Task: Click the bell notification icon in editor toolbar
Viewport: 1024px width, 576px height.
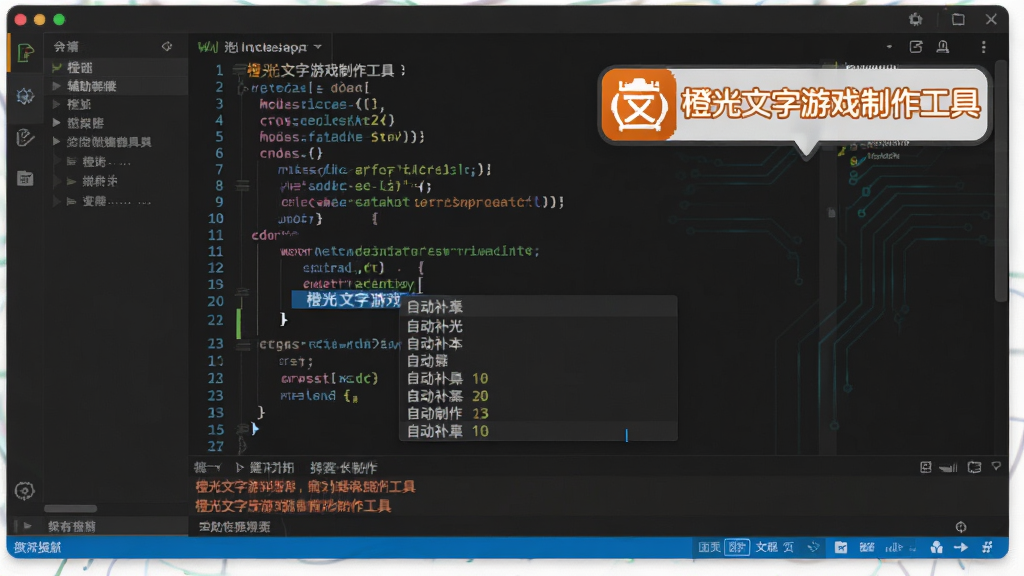Action: (943, 47)
